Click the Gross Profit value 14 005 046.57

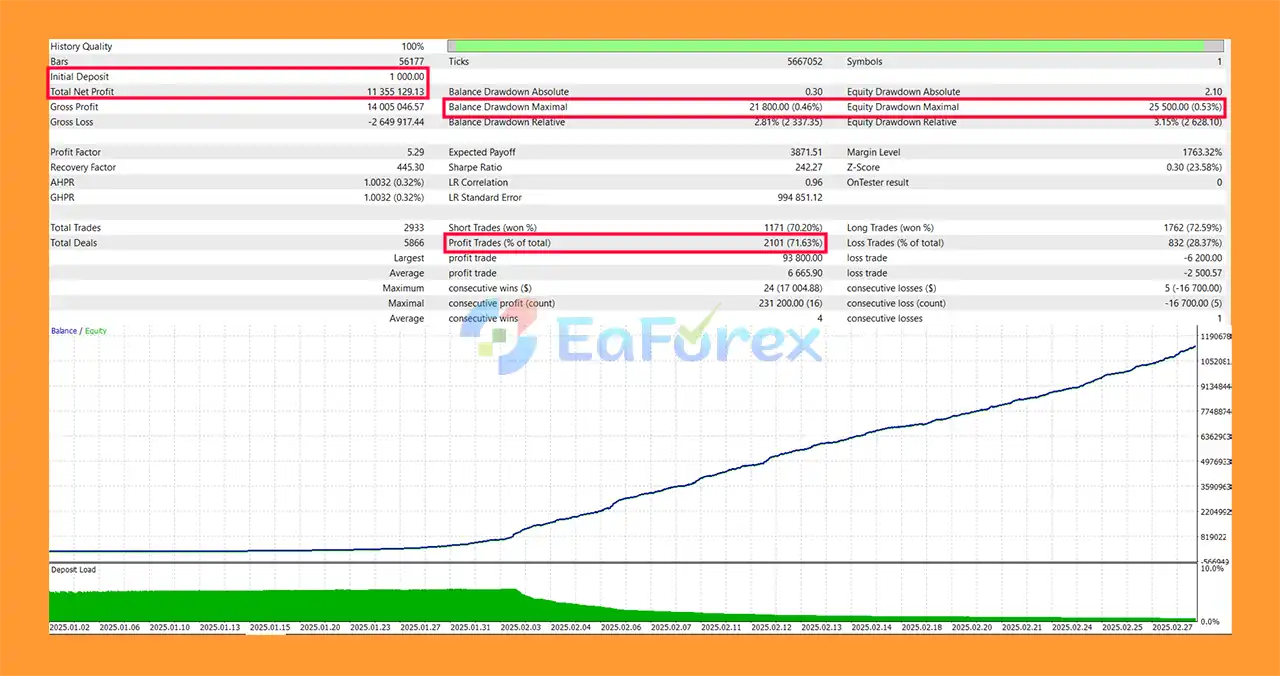396,107
